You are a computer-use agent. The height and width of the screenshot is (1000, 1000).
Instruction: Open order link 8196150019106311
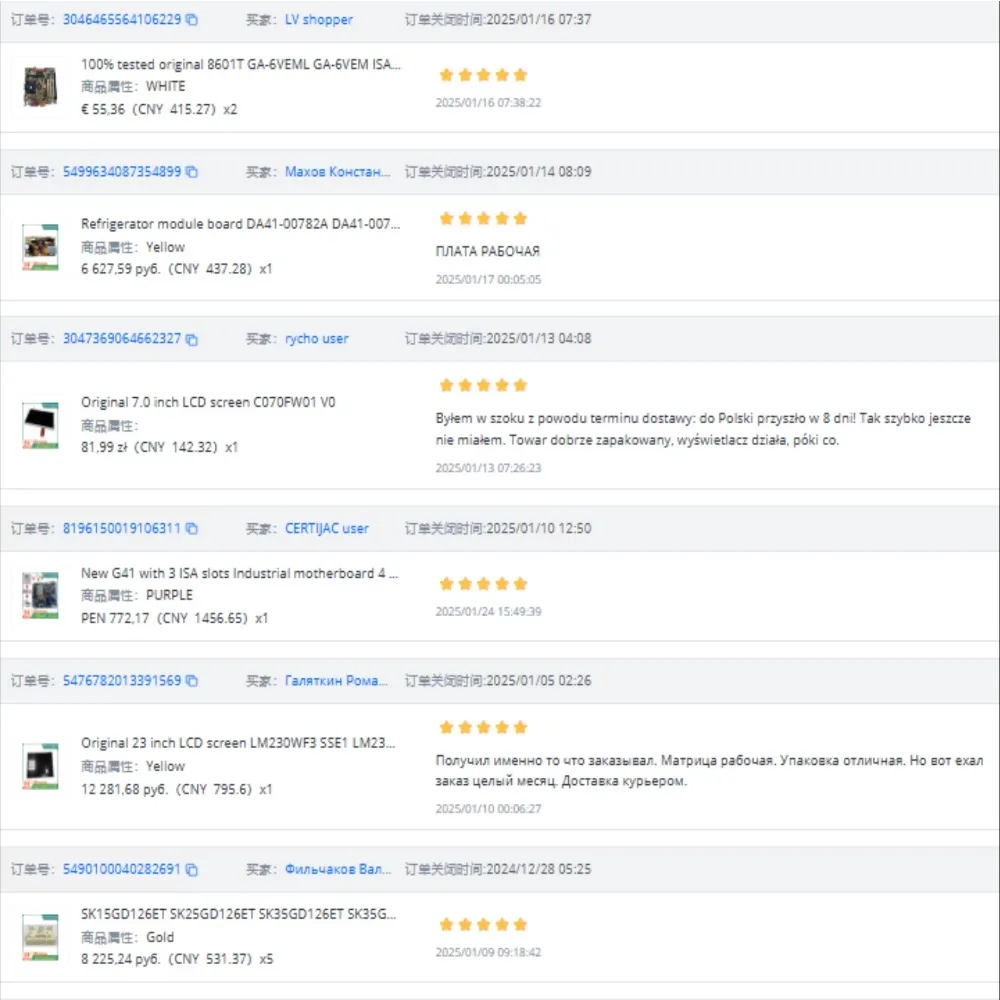coord(122,528)
